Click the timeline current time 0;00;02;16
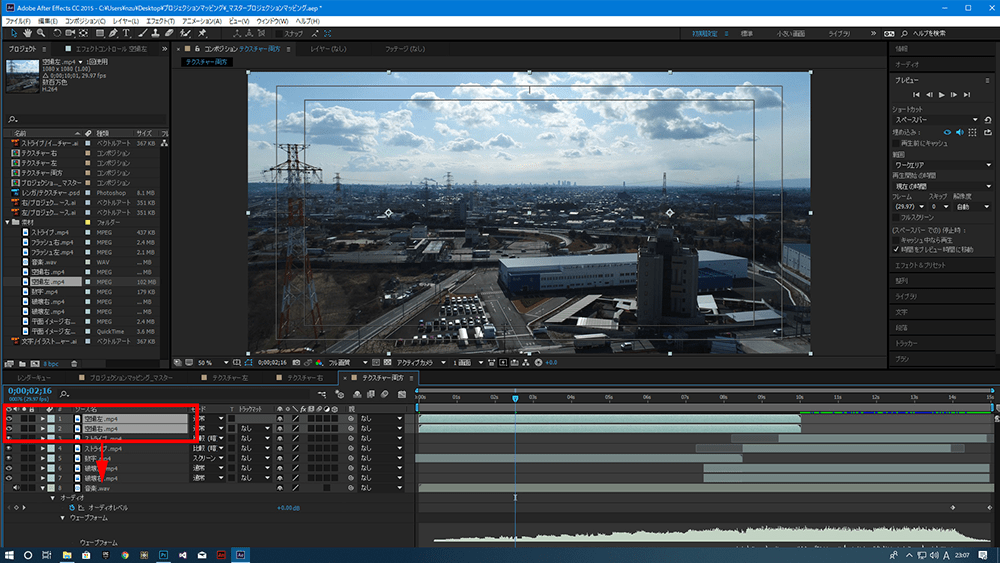Image resolution: width=1000 pixels, height=563 pixels. 28,391
